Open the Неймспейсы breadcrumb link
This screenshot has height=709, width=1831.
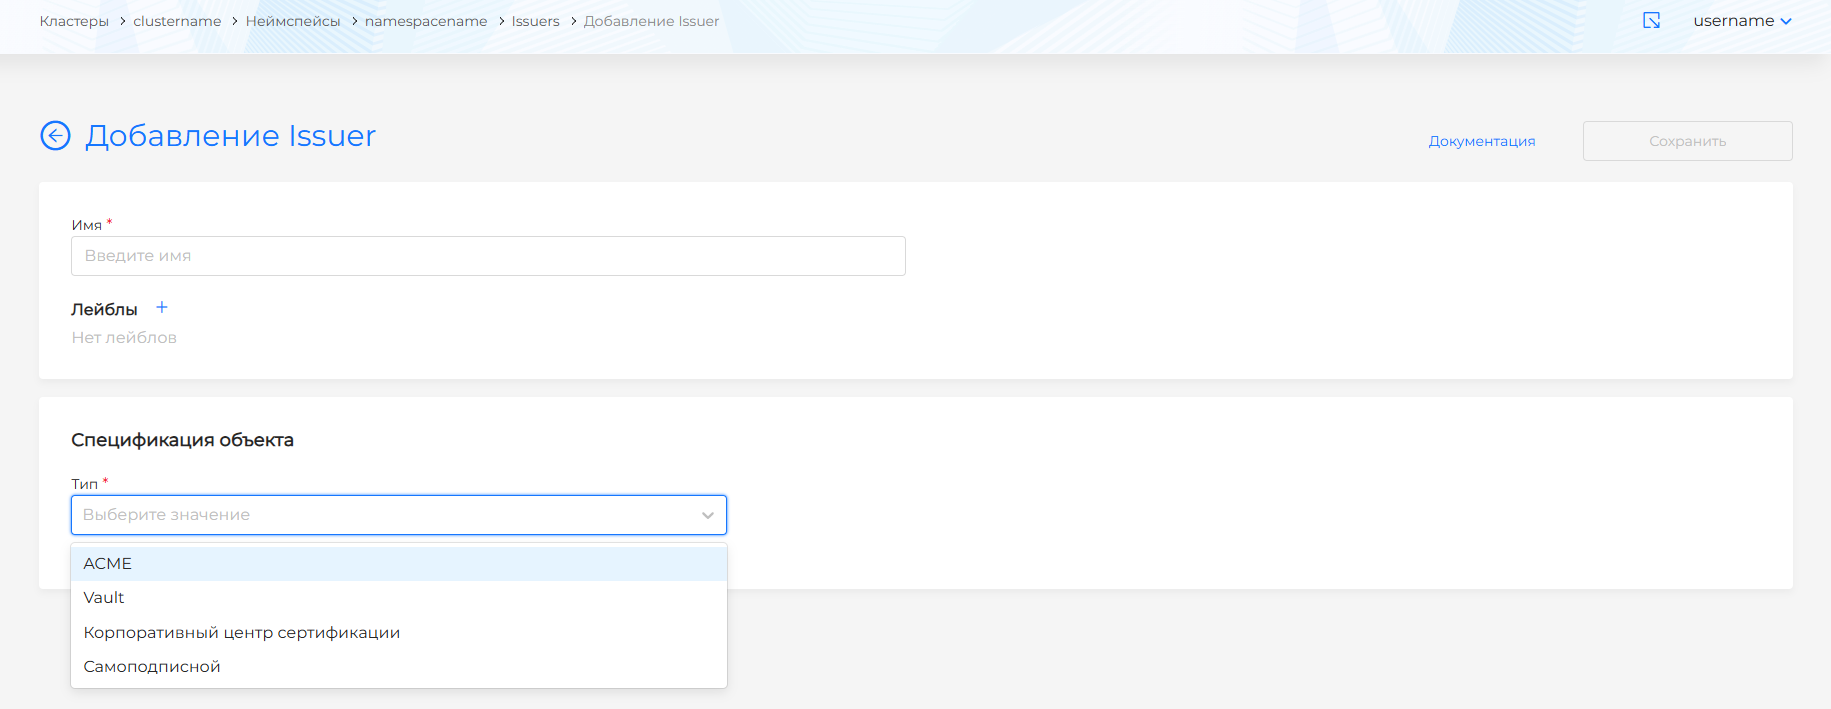pos(293,21)
